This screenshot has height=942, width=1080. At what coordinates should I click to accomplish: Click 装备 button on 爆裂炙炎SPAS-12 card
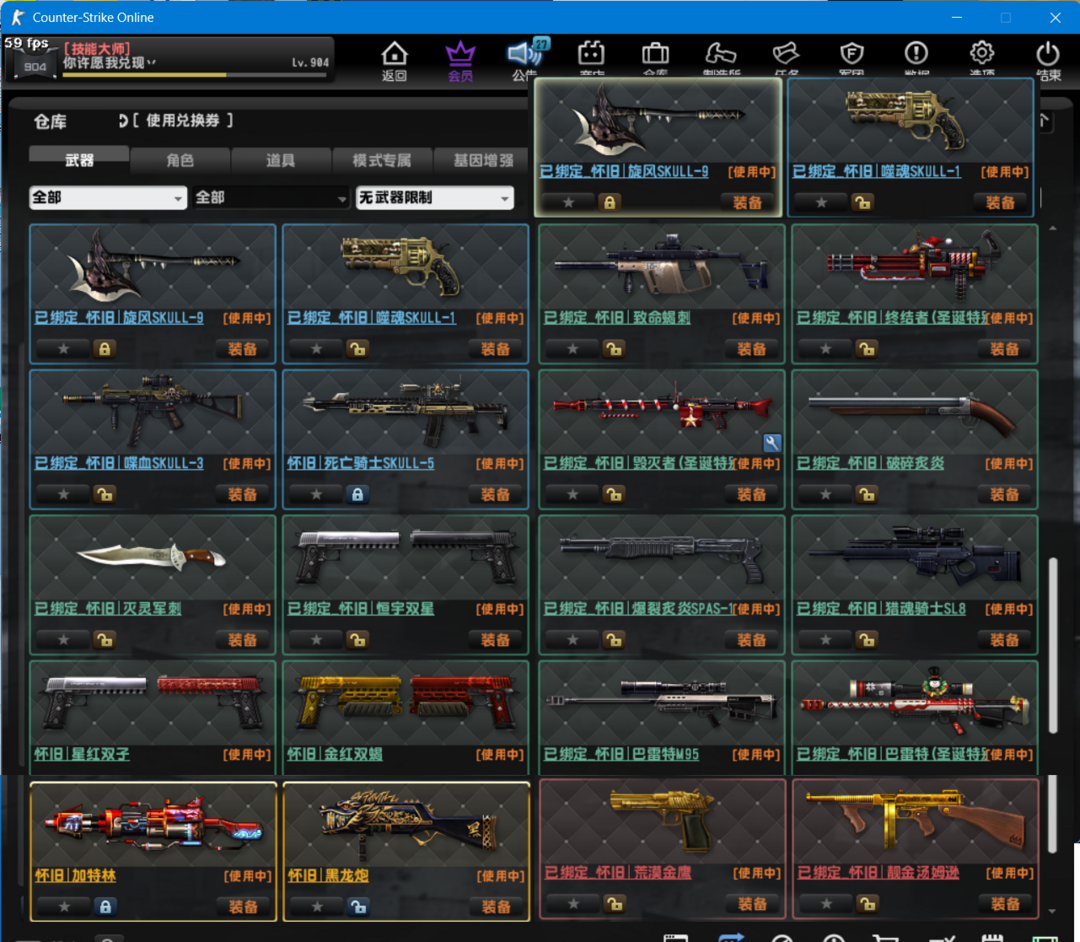(x=751, y=640)
